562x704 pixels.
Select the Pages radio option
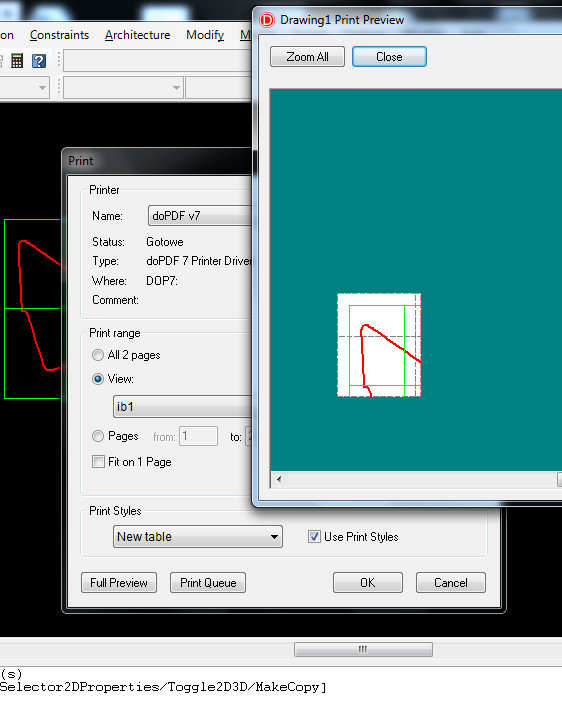point(97,436)
